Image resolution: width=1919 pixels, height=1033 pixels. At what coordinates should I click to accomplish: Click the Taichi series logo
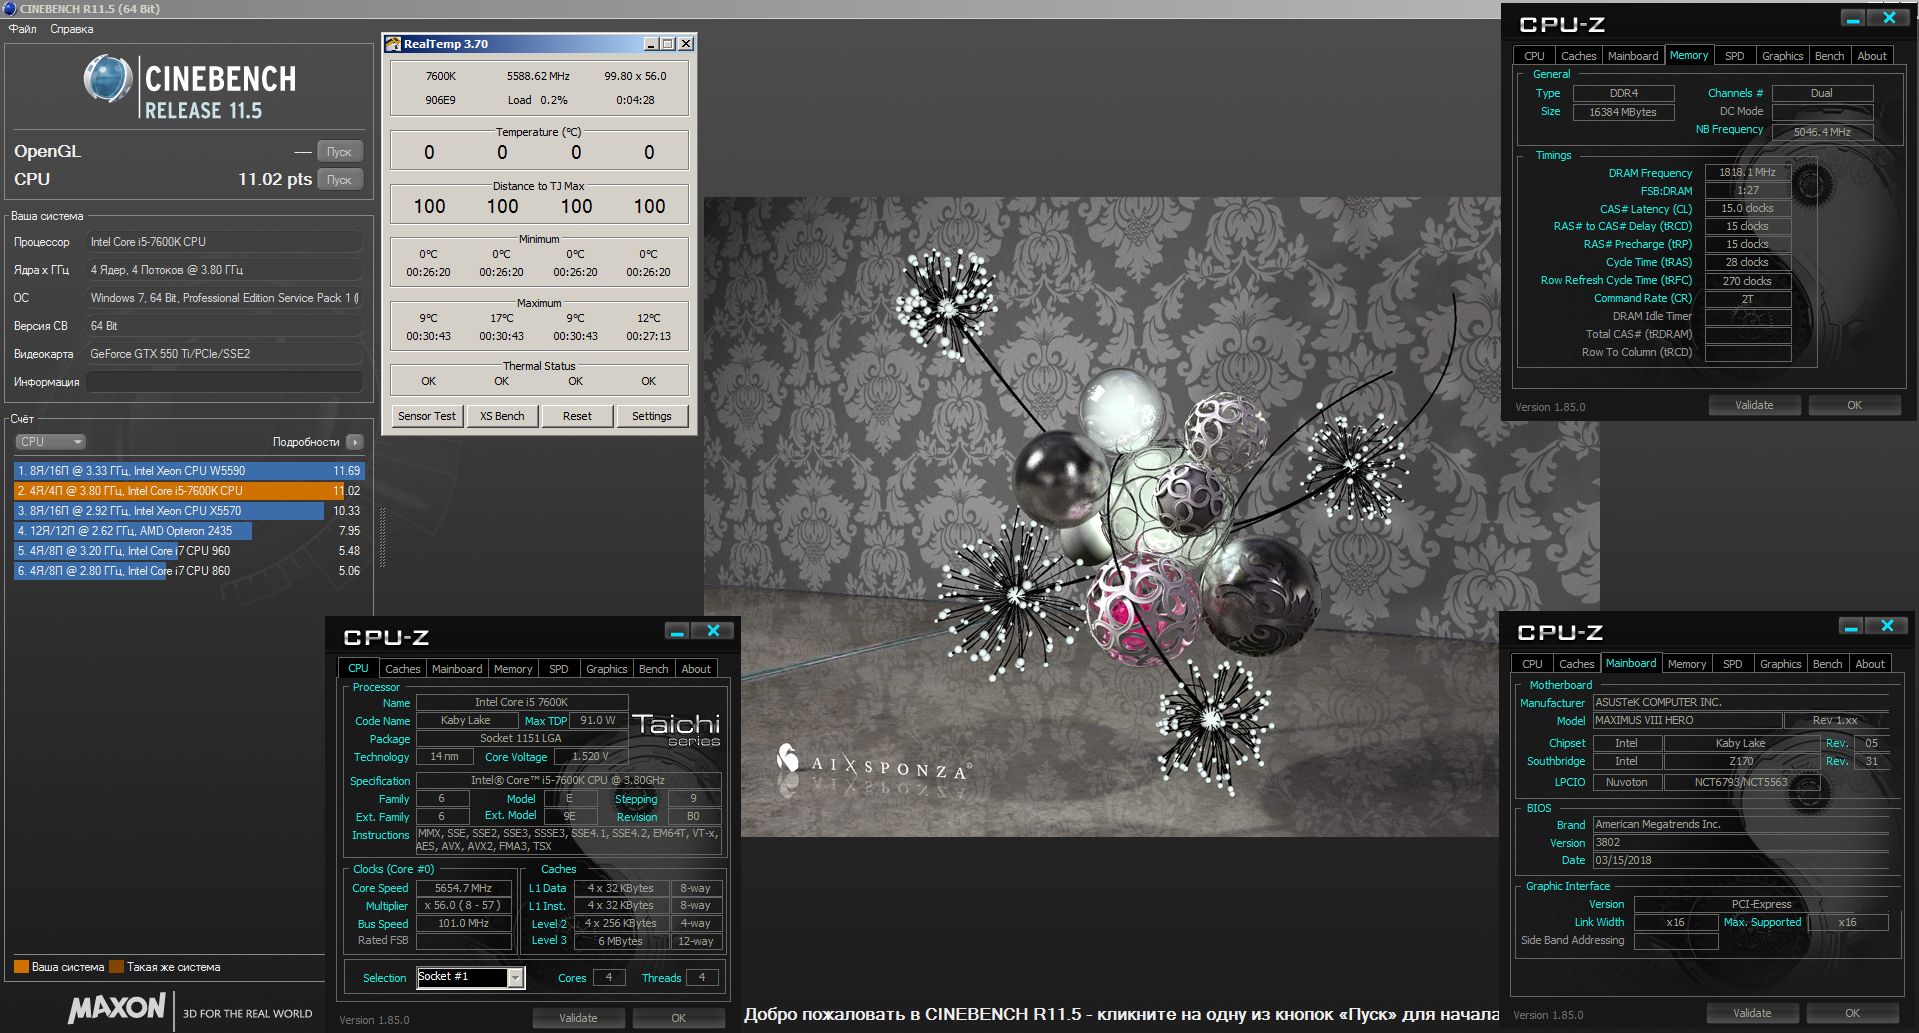(676, 729)
